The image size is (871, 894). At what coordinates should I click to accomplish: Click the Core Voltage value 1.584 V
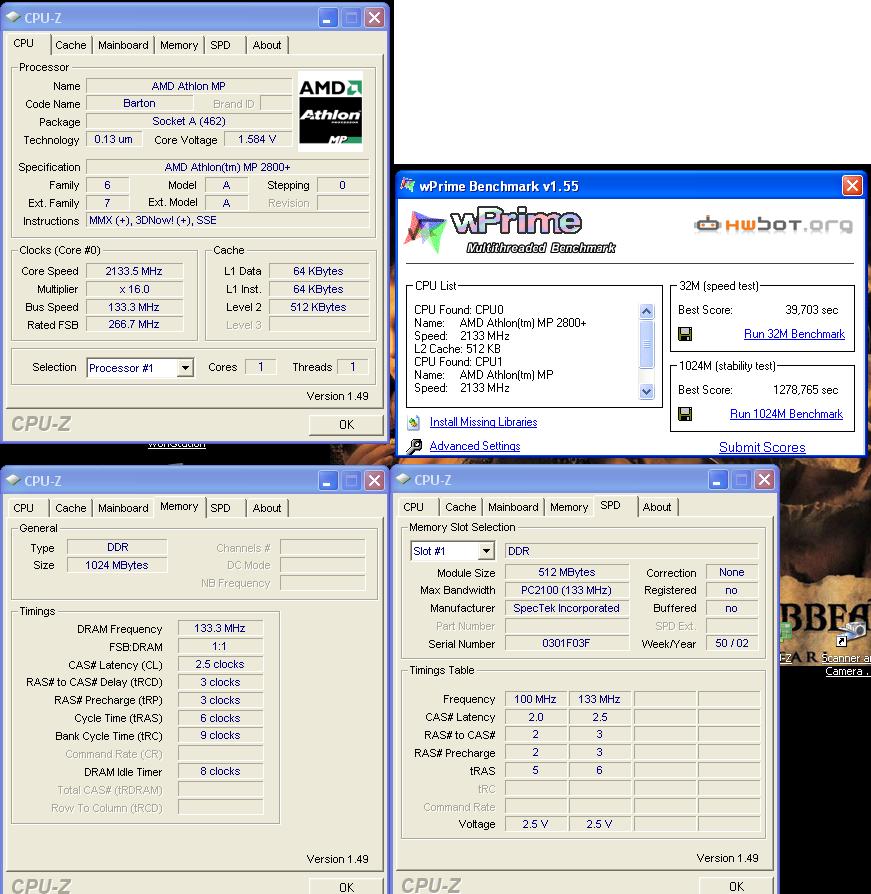click(257, 139)
